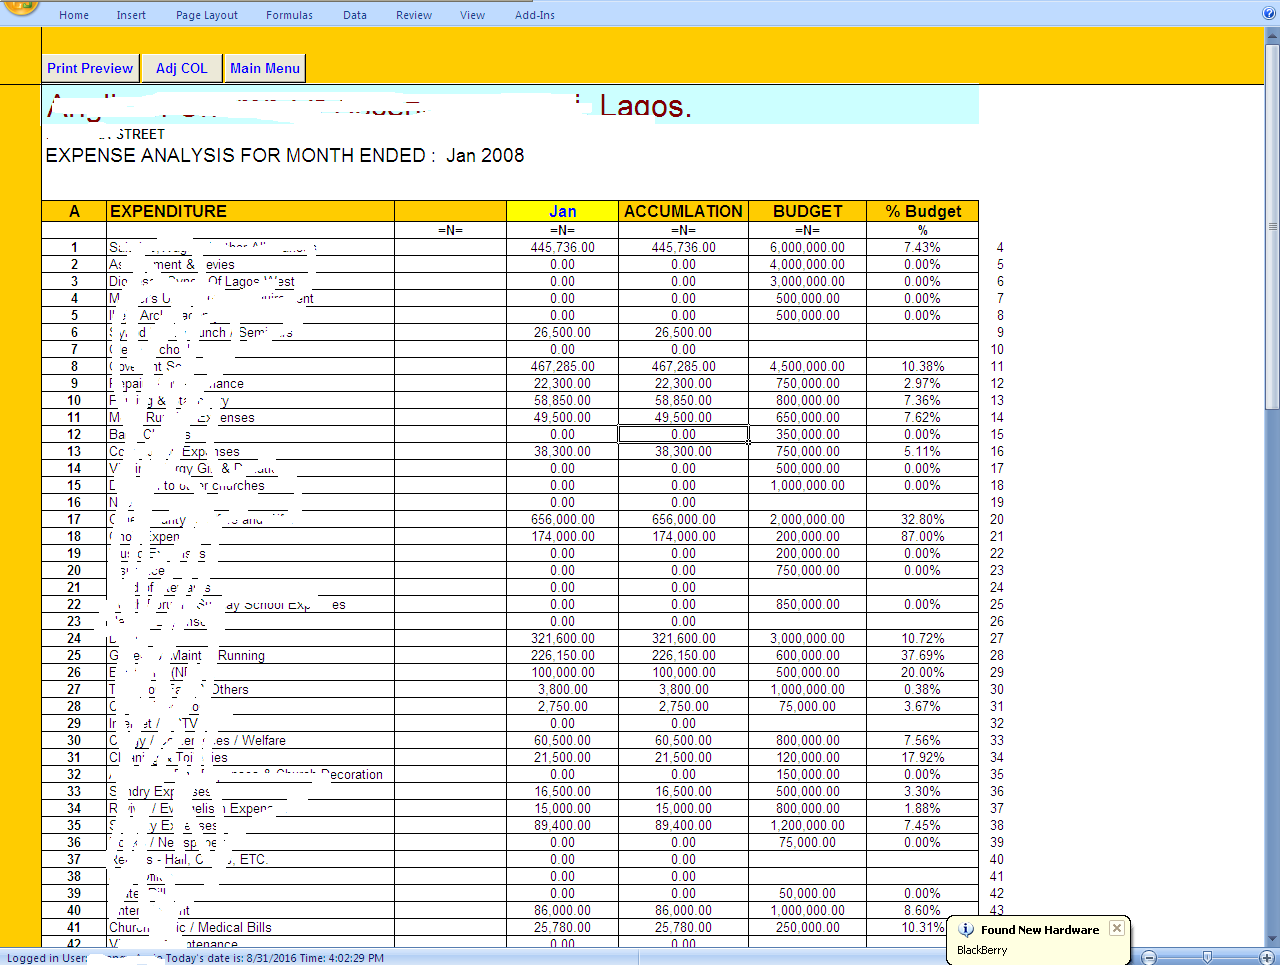The image size is (1280, 965).
Task: Go to Main Menu button
Action: (265, 68)
